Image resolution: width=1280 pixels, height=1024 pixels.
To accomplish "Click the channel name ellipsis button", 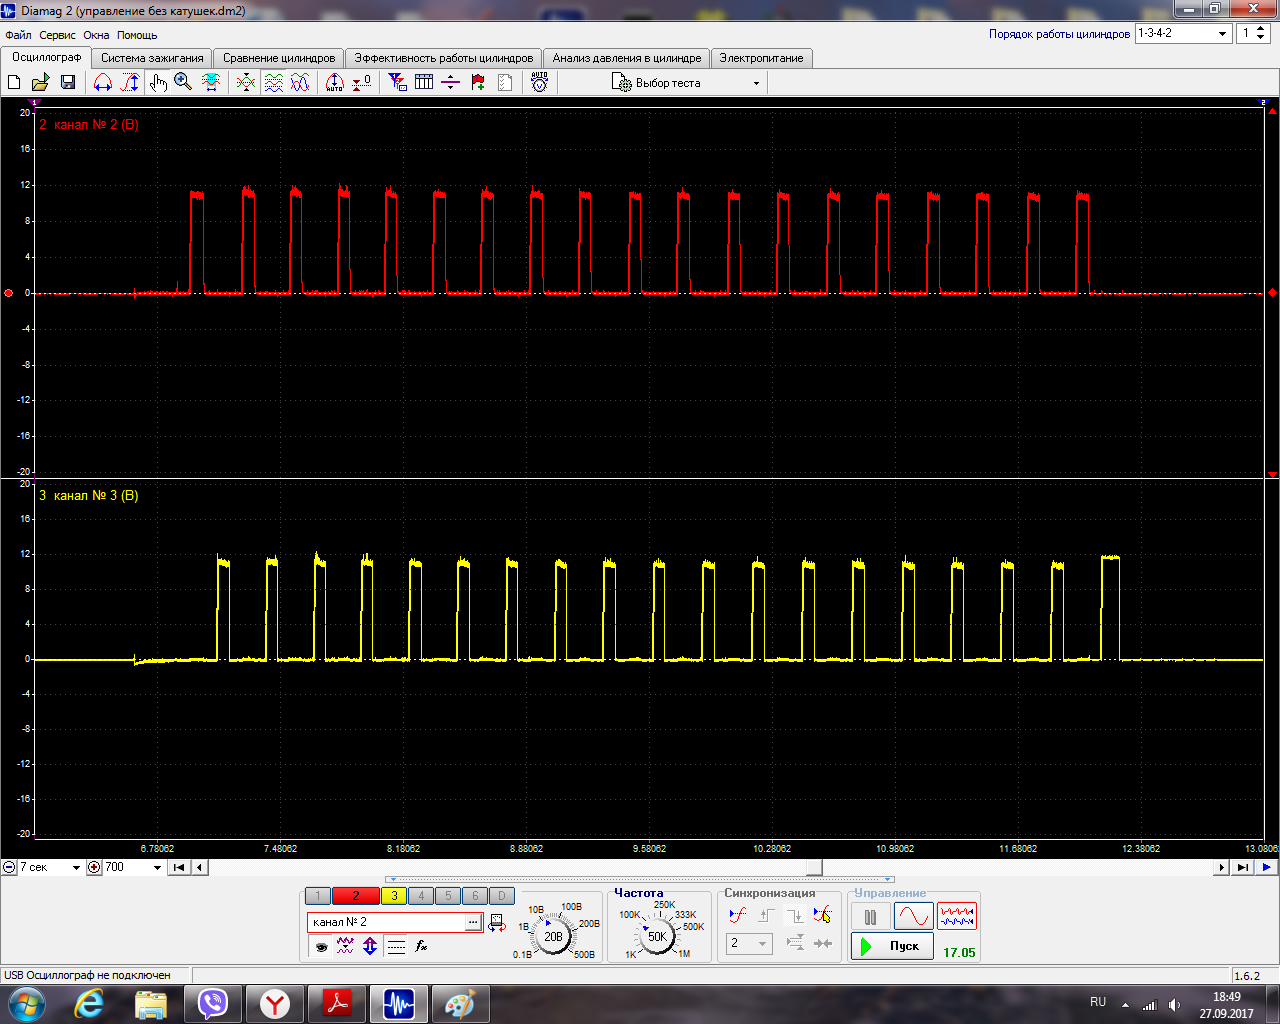I will [x=473, y=922].
